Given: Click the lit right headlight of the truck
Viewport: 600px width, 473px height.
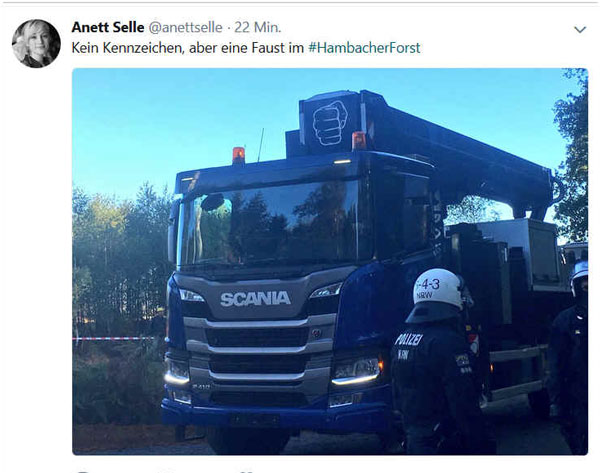Looking at the screenshot, I should click(356, 370).
